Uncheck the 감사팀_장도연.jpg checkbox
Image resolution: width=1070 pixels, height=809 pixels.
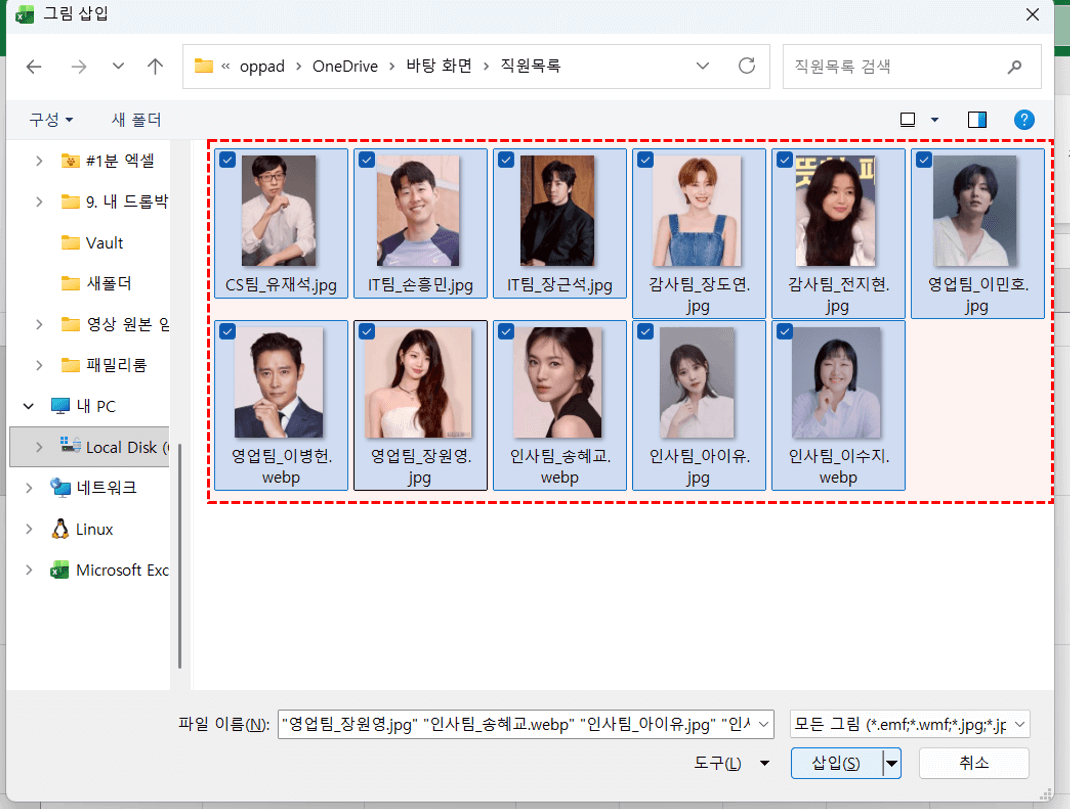coord(645,160)
